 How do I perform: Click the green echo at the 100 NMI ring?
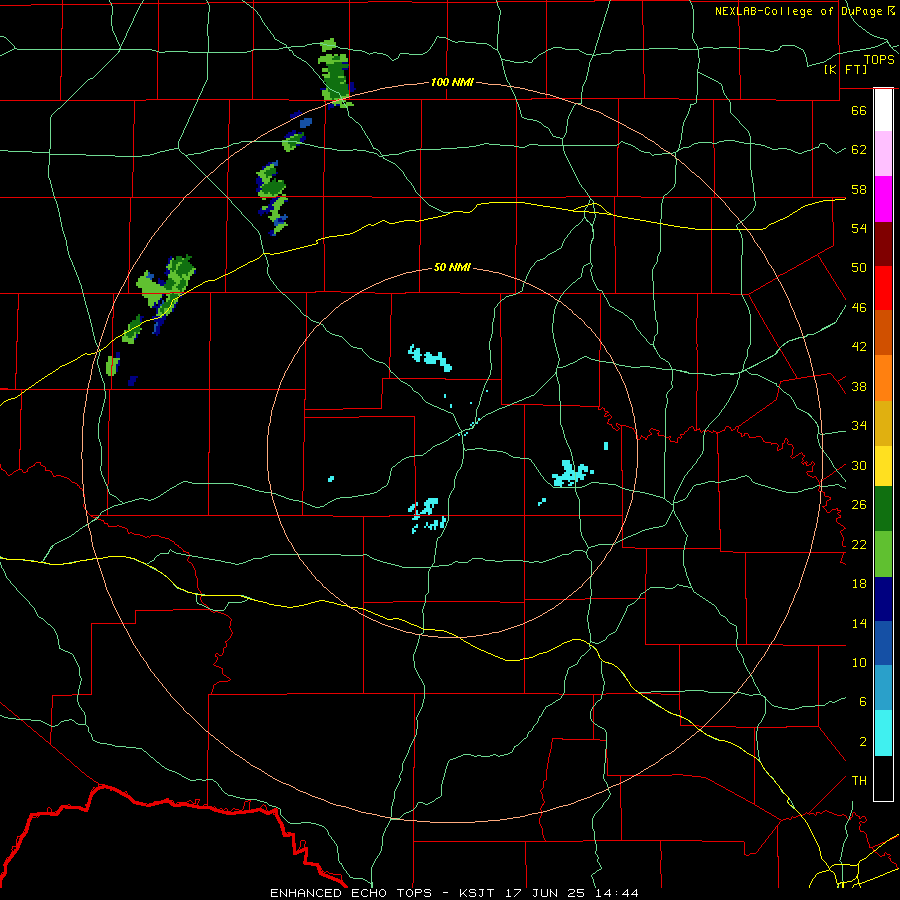pyautogui.click(x=334, y=73)
